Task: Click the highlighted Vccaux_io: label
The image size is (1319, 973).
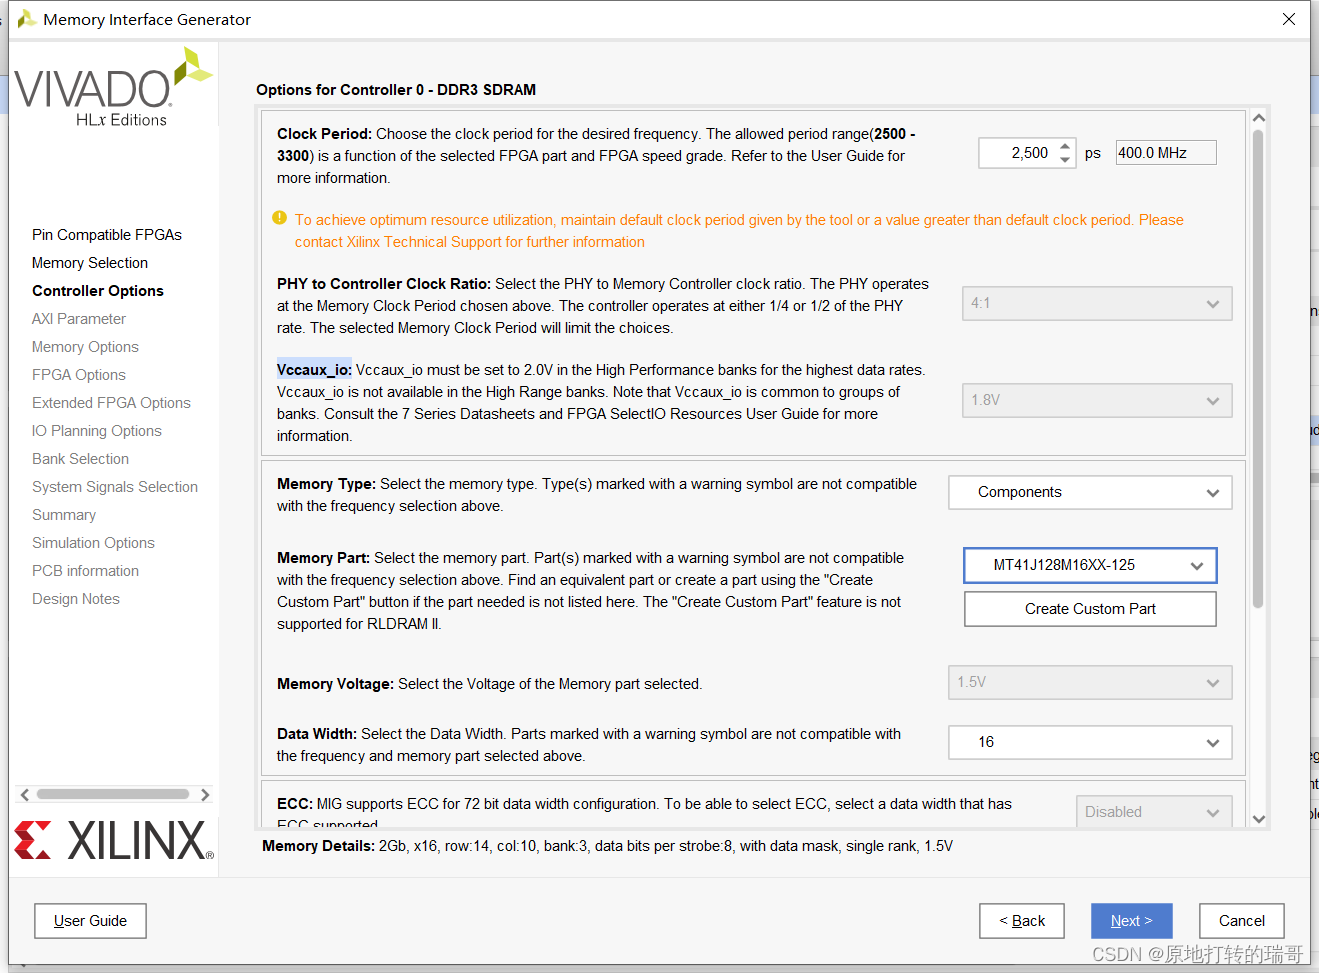Action: (x=314, y=369)
